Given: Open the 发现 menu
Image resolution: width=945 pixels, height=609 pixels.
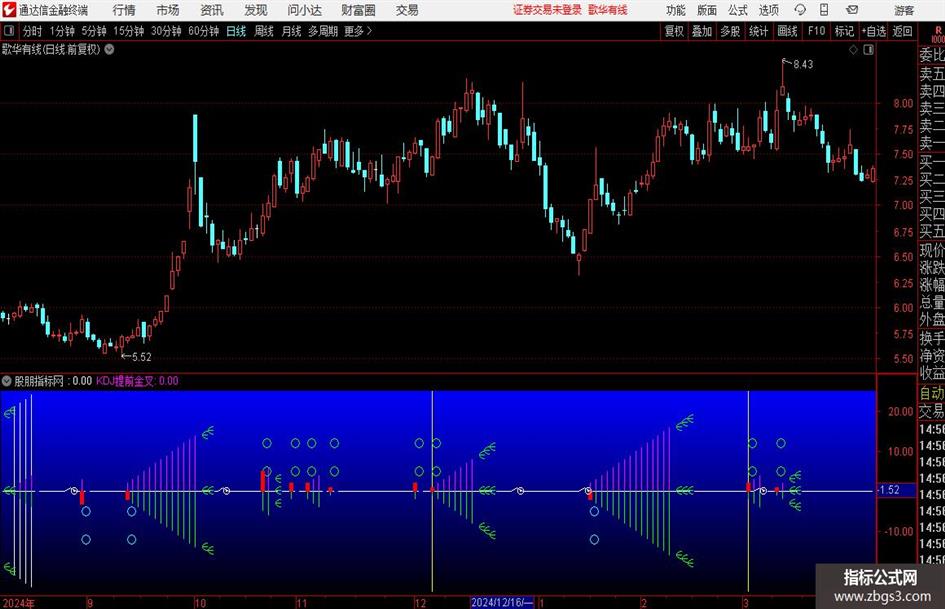Looking at the screenshot, I should point(256,10).
